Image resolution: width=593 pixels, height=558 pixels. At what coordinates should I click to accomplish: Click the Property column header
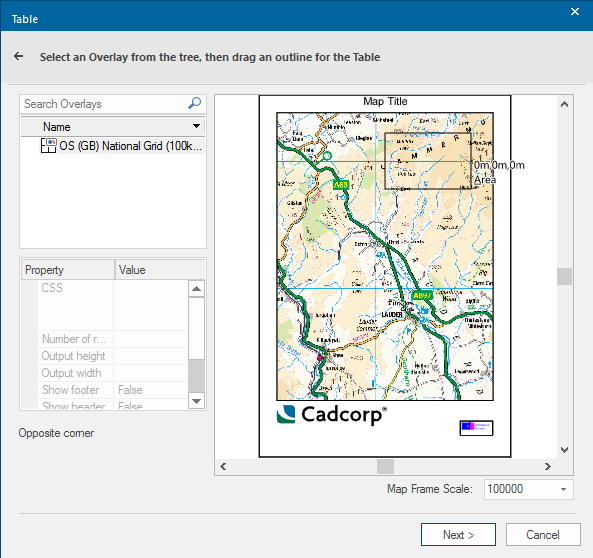[67, 270]
